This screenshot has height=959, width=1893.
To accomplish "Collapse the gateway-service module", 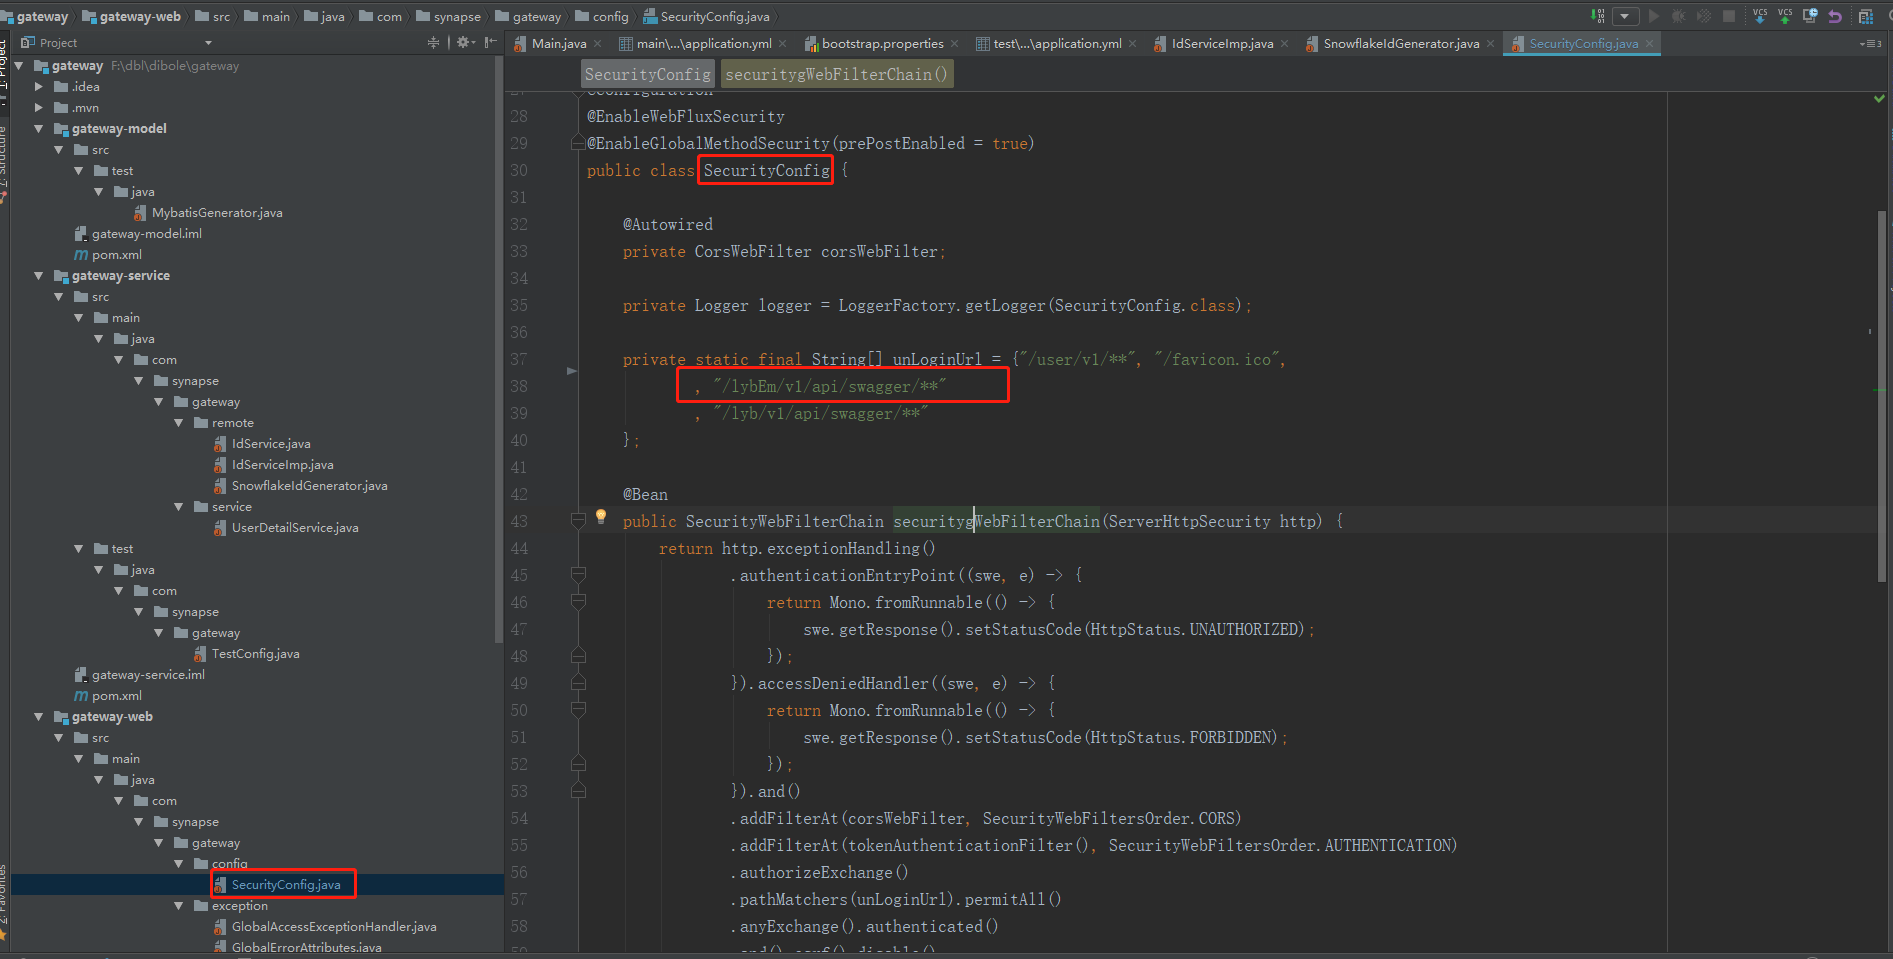I will (38, 275).
